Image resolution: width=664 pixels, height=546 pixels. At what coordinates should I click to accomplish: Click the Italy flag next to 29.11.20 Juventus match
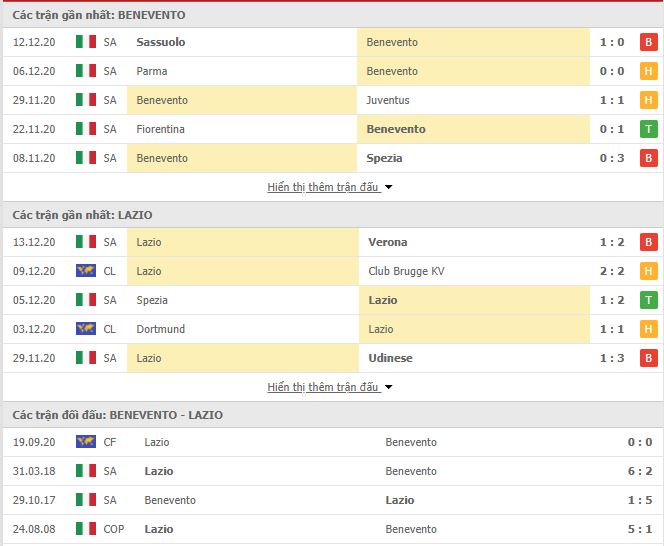[x=86, y=100]
